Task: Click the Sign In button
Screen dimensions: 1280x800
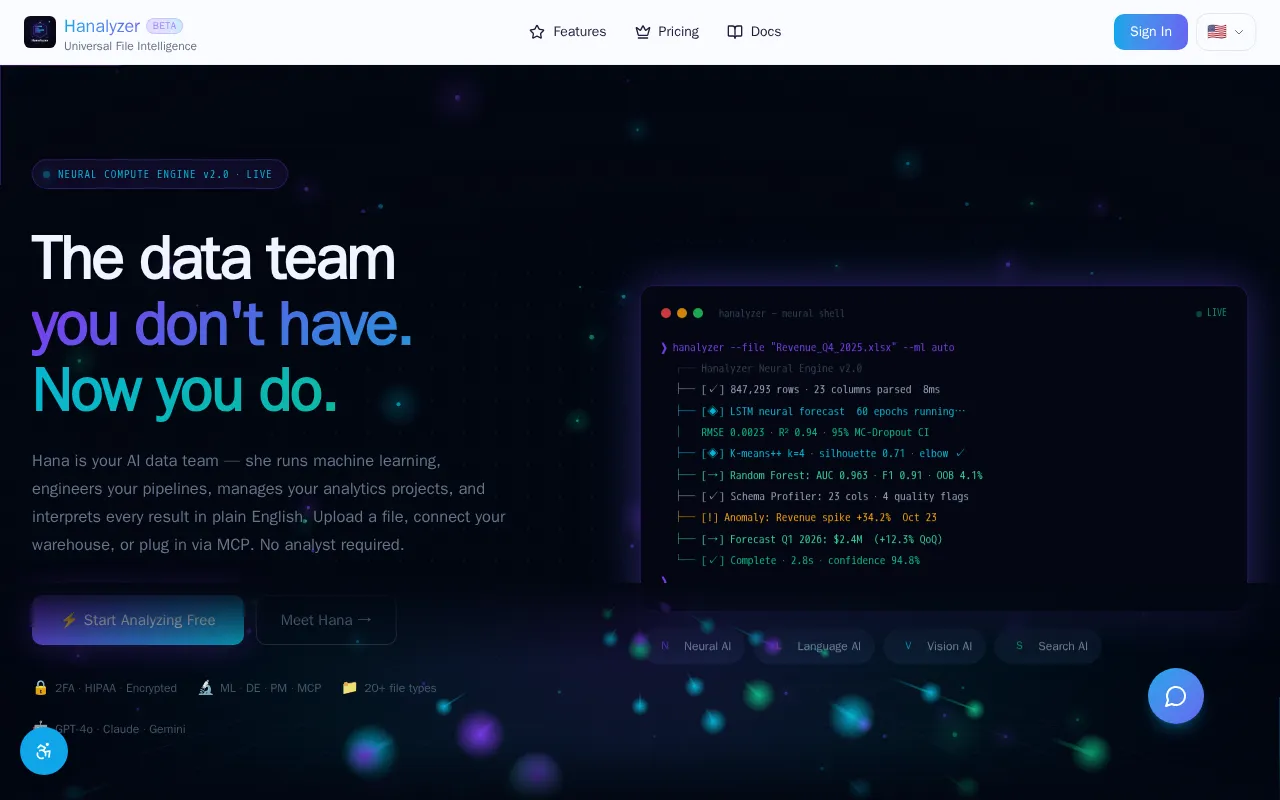Action: (1151, 32)
